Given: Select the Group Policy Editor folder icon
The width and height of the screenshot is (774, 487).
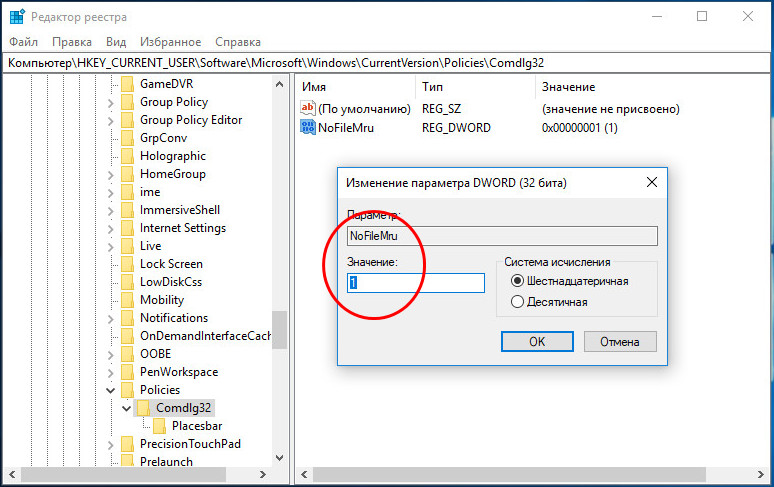Looking at the screenshot, I should pos(127,120).
